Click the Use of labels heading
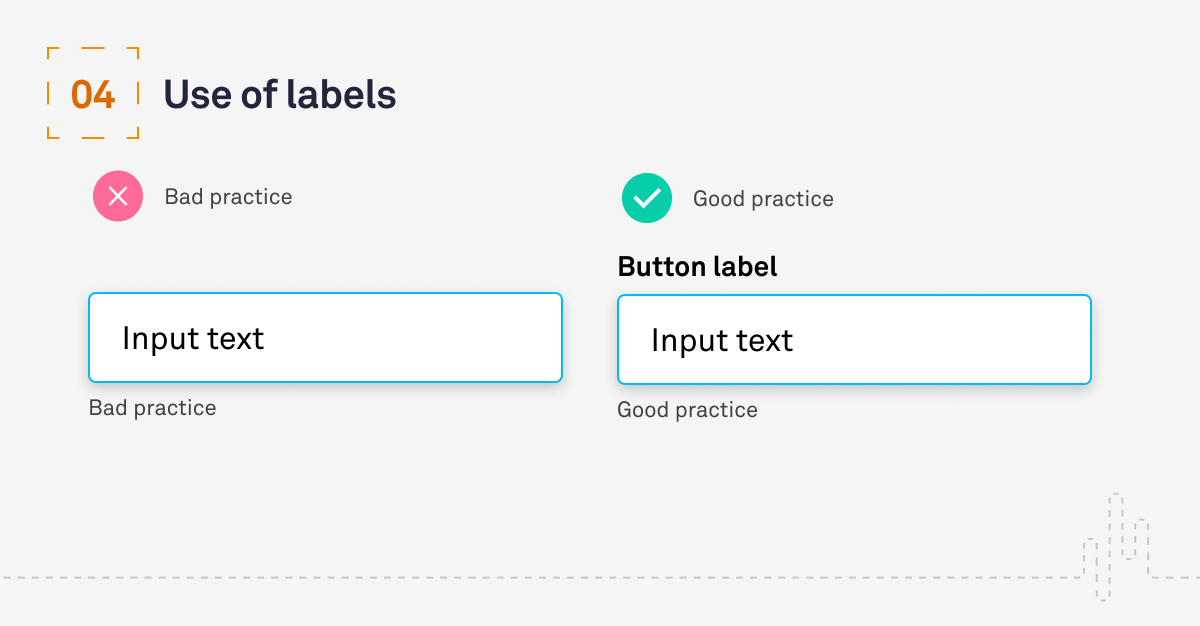The width and height of the screenshot is (1200, 626). click(280, 94)
